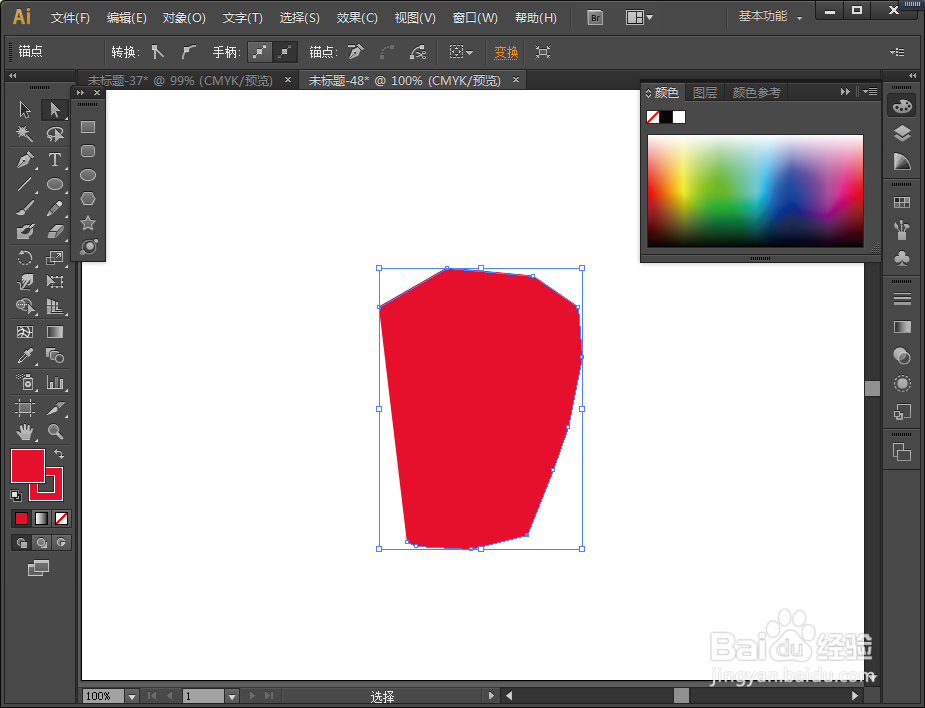Click the red Fill swatch in toolbox

tap(28, 466)
